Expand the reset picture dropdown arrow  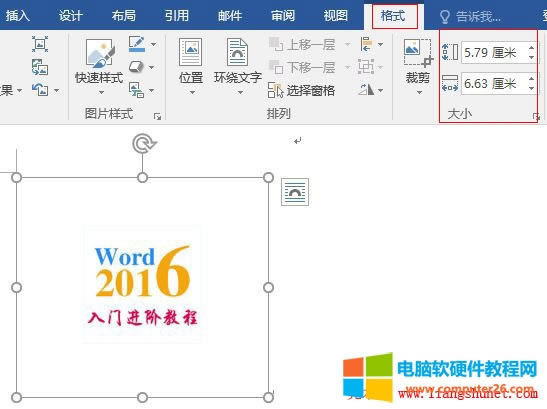point(57,90)
